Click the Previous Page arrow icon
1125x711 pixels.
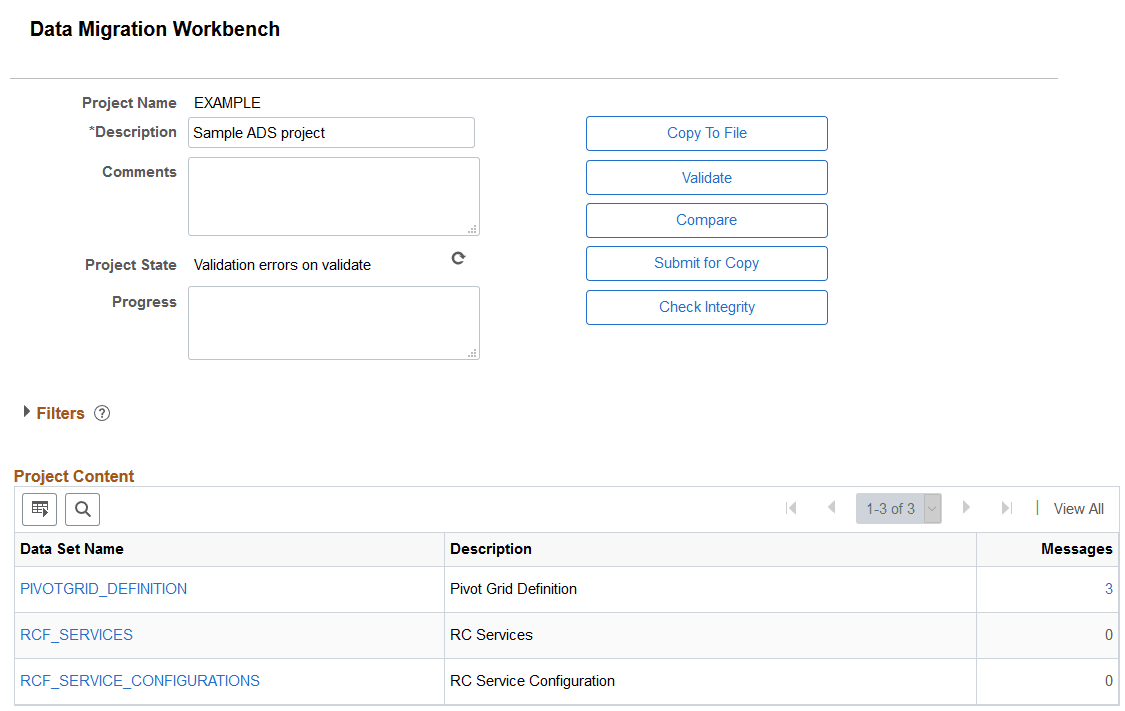click(x=832, y=508)
